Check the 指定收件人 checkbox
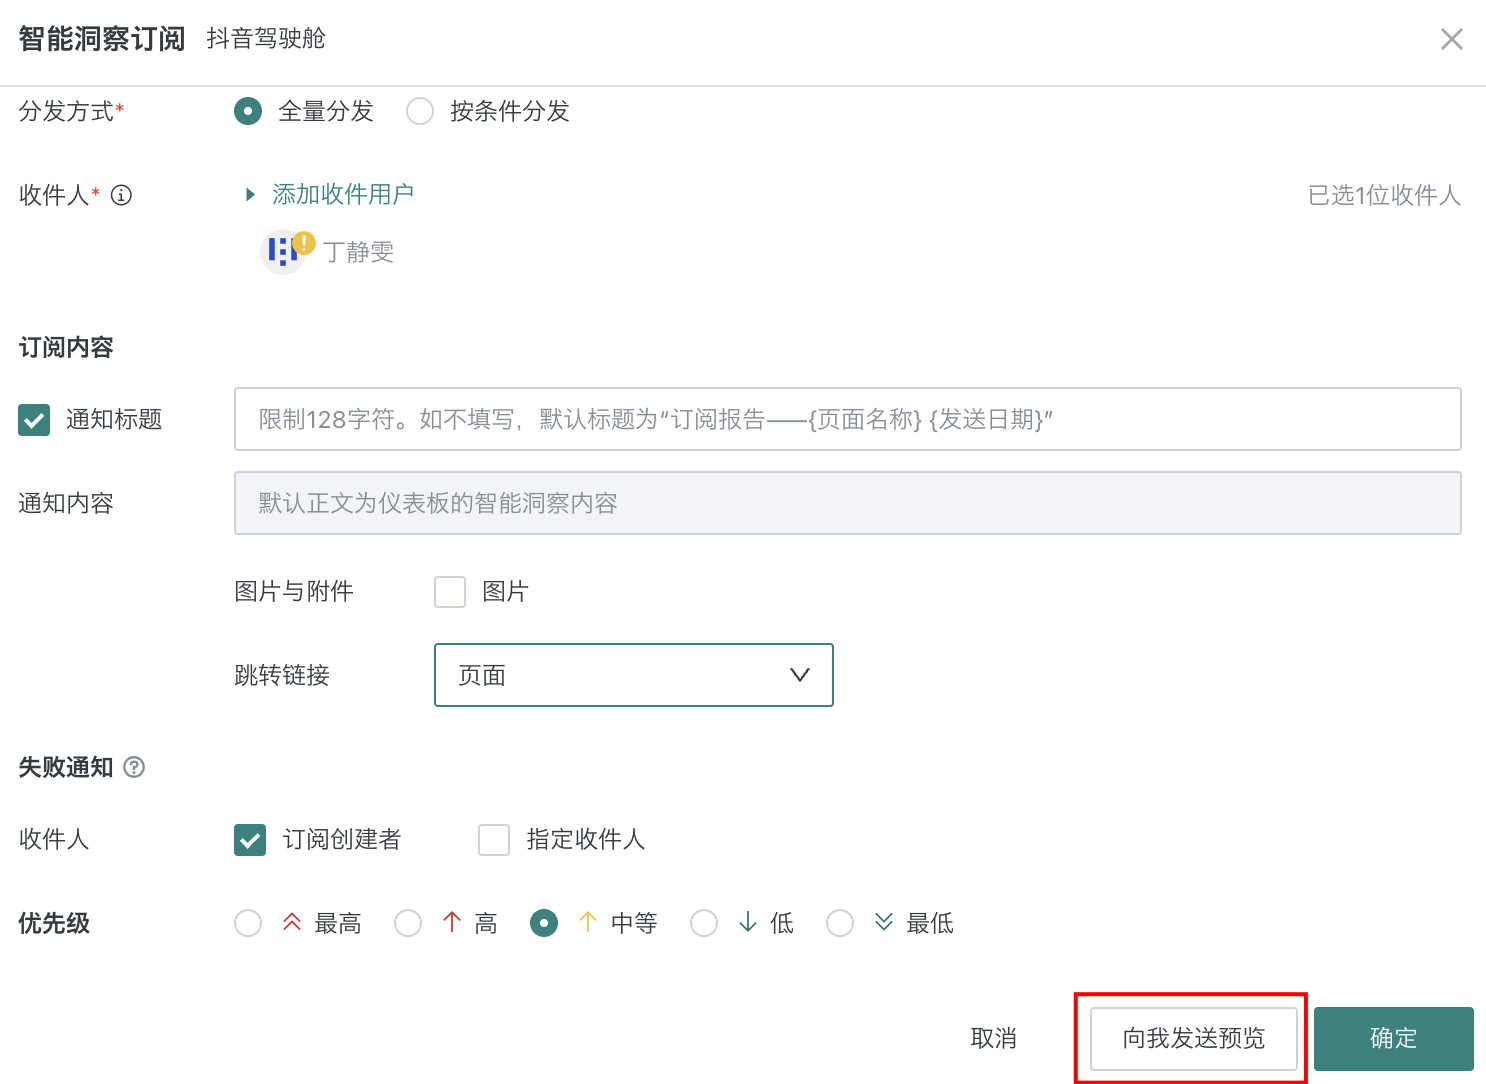The image size is (1486, 1084). pyautogui.click(x=494, y=840)
